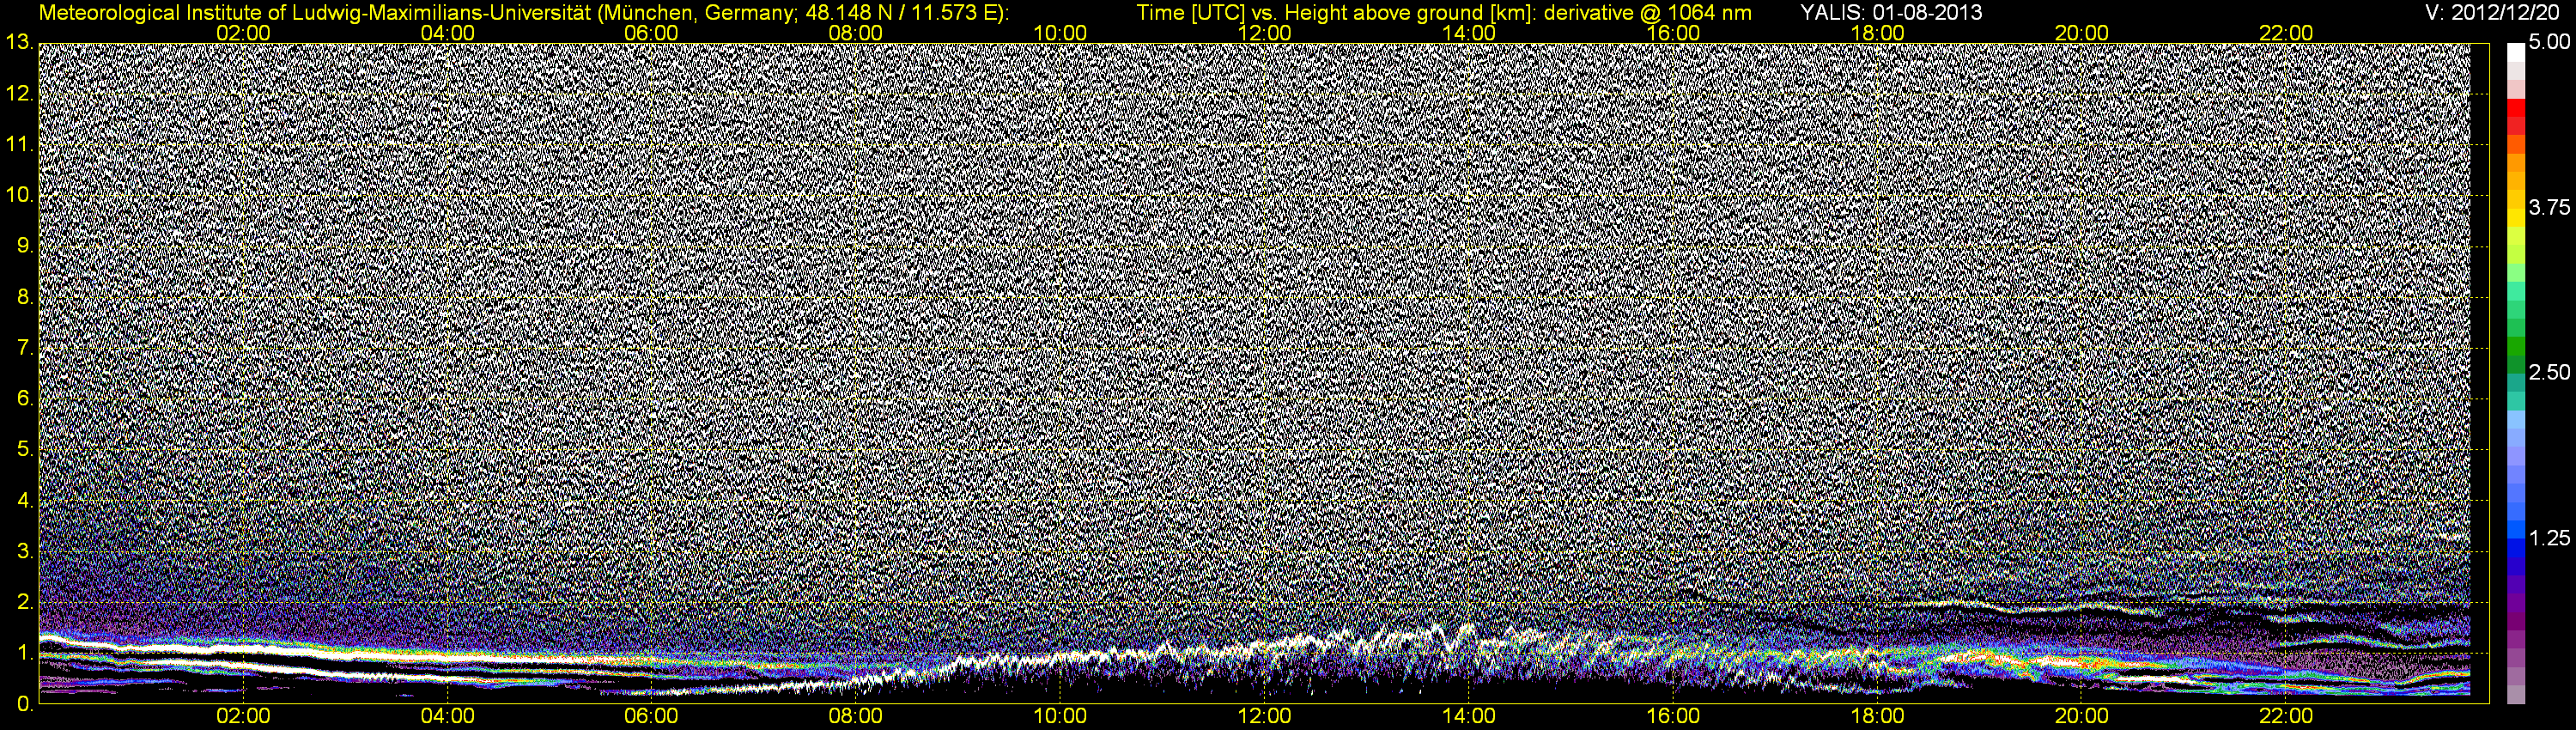Click the 1.25 label on the color scale
2576x730 pixels.
tap(2548, 538)
